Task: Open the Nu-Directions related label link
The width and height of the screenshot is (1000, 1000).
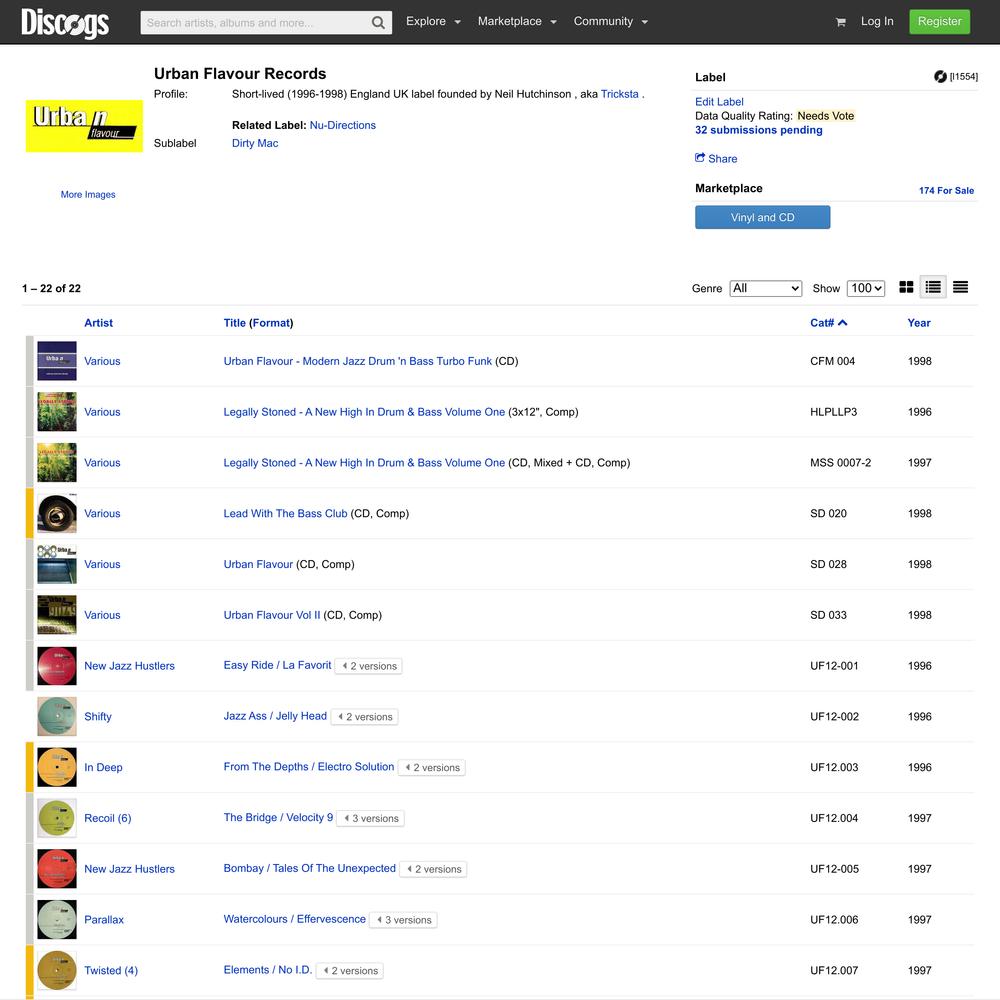Action: click(x=342, y=126)
